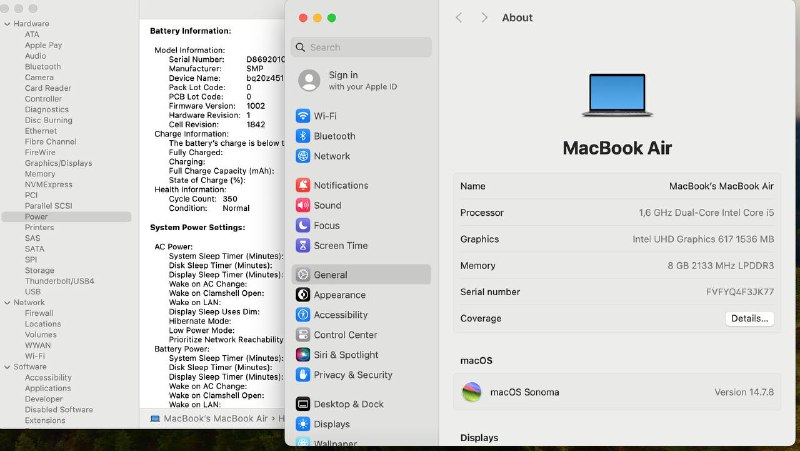Click the Focus moon icon

303,225
